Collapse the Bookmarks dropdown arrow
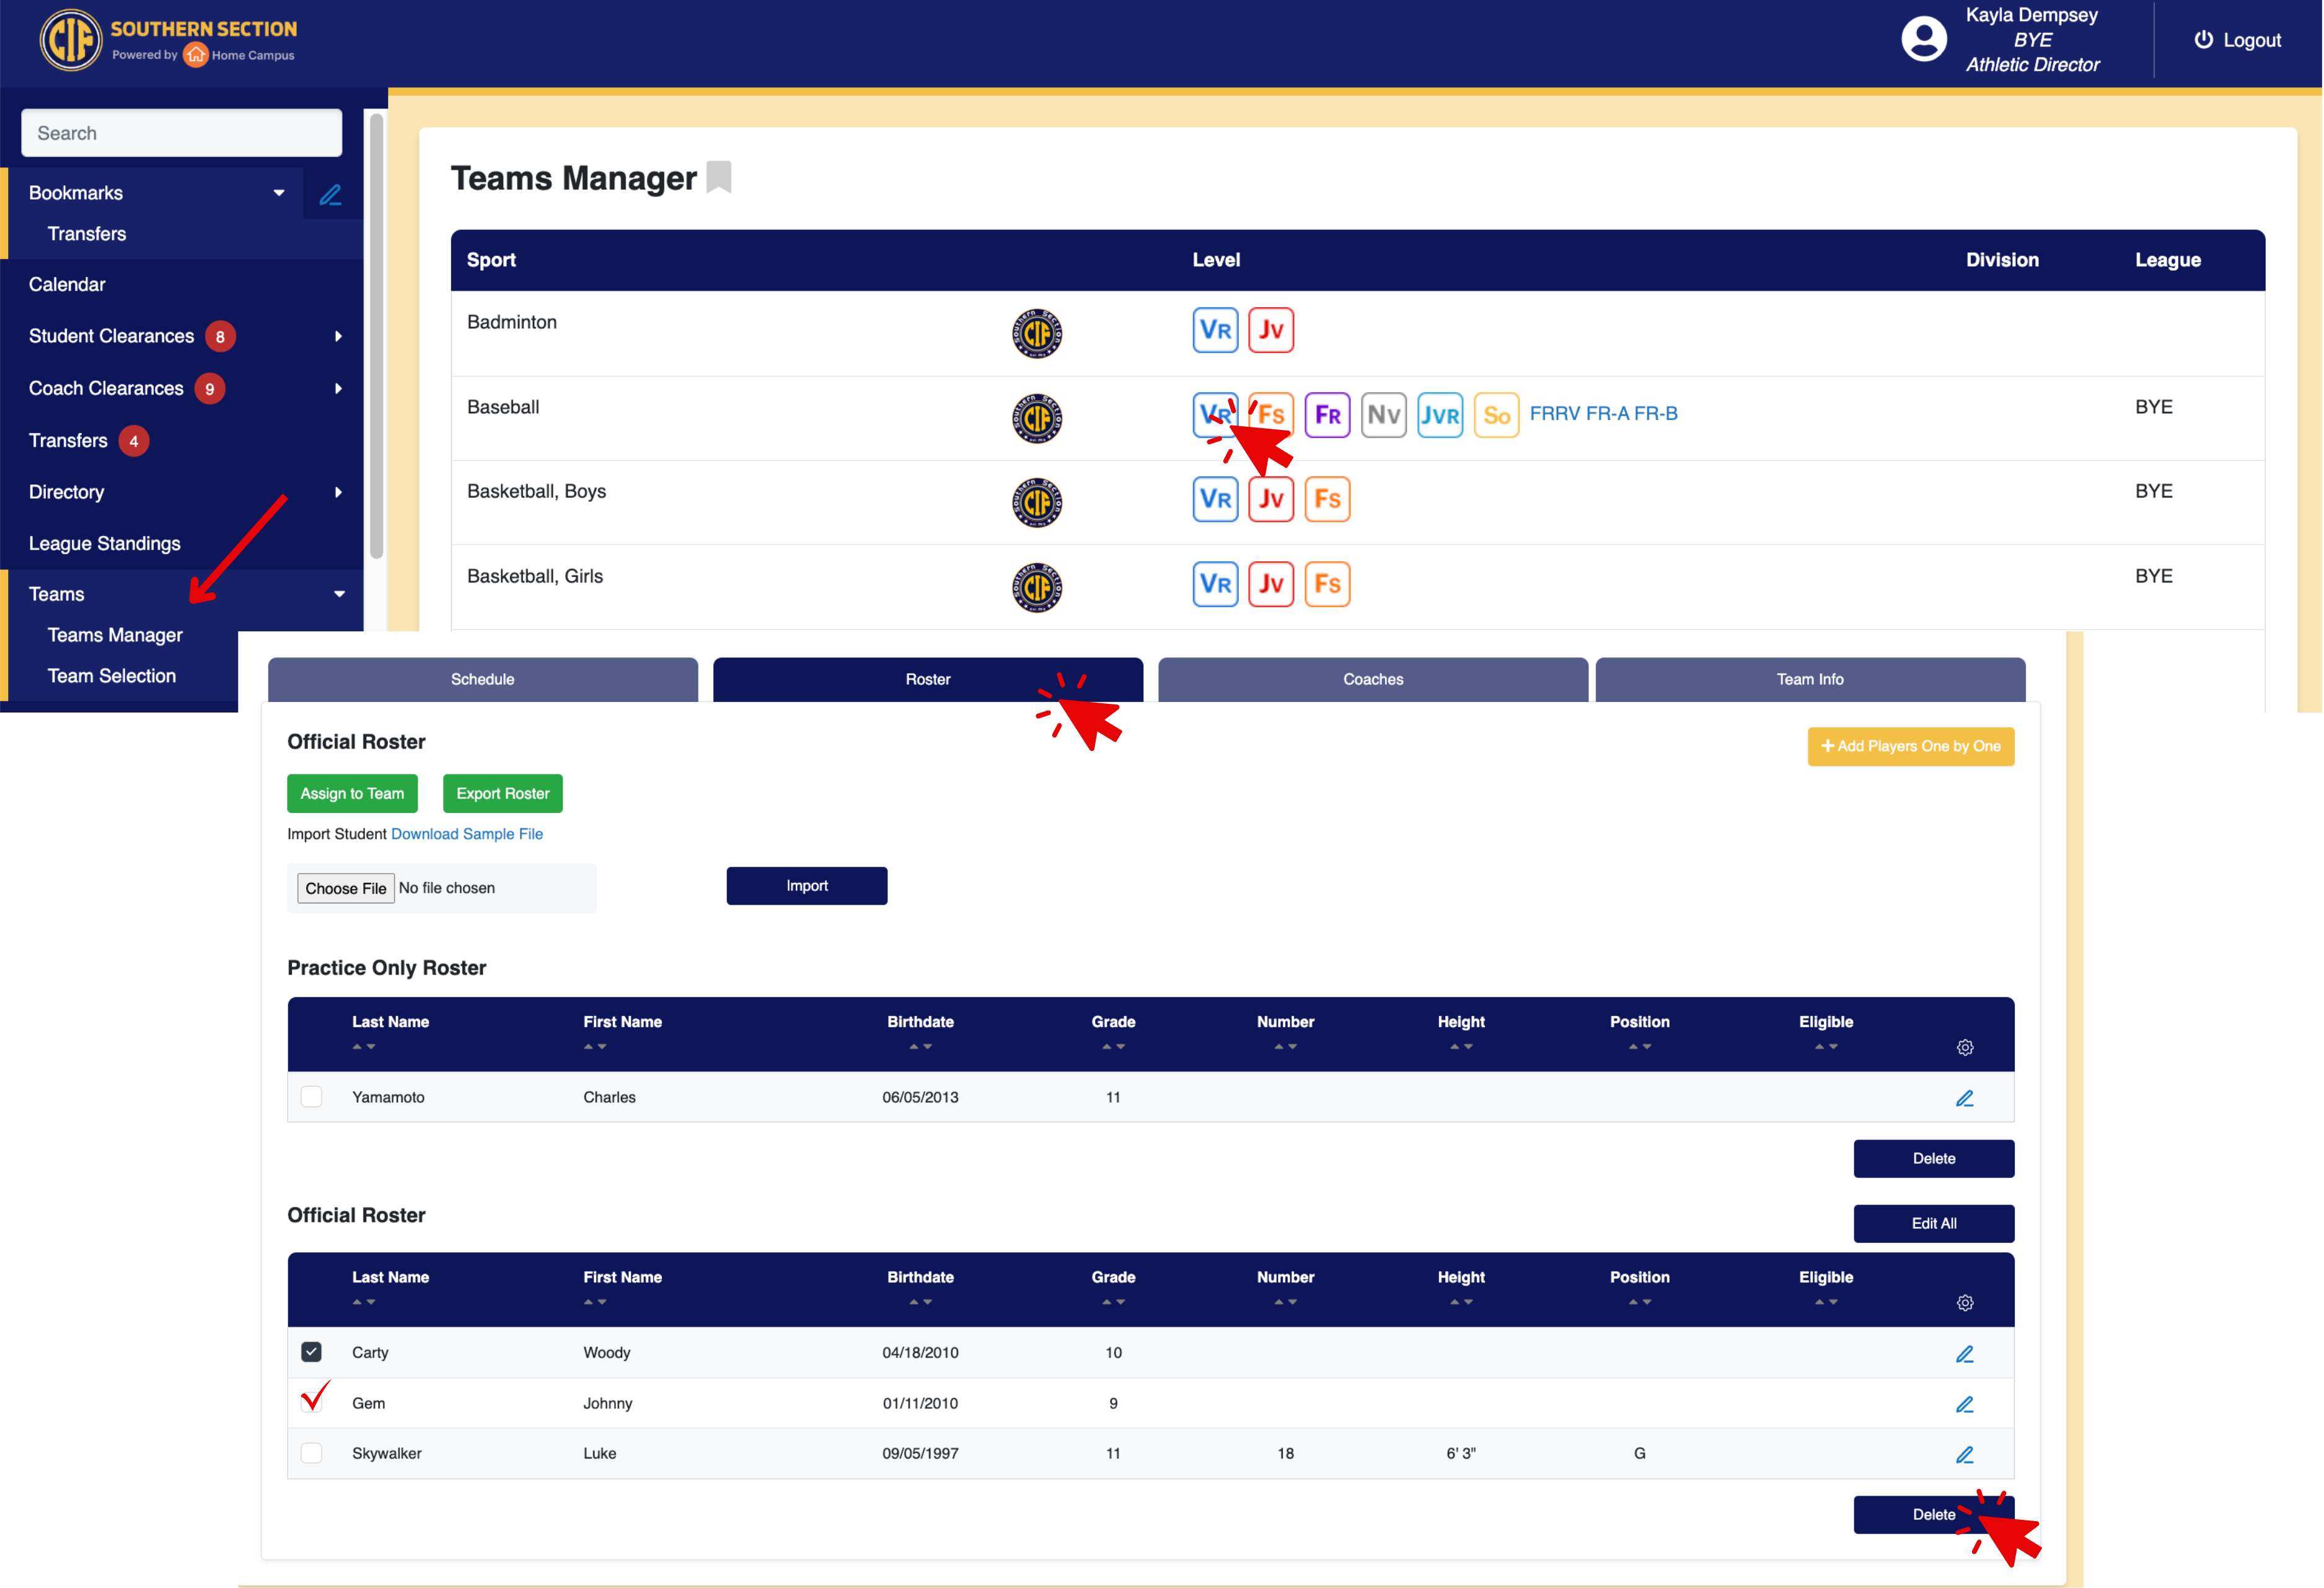Image resolution: width=2324 pixels, height=1588 pixels. tap(279, 193)
